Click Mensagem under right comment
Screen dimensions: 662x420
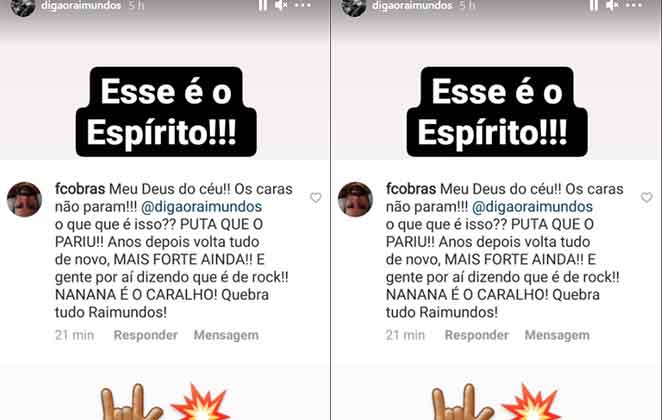tap(557, 335)
